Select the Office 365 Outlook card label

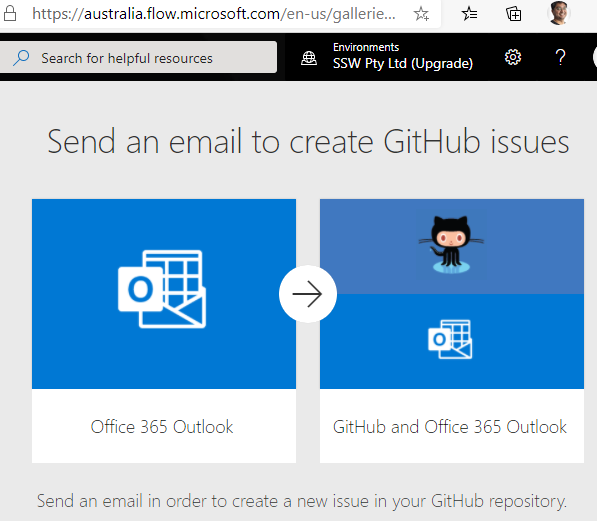162,427
